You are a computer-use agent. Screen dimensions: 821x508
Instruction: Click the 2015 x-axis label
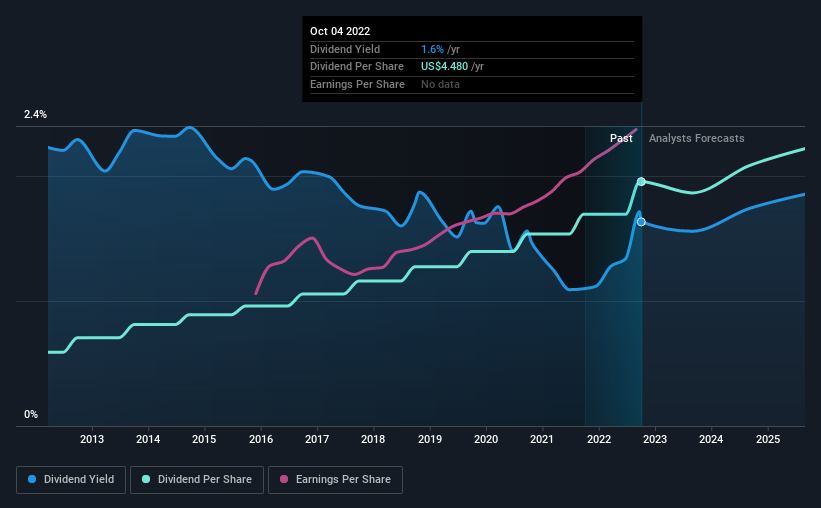point(204,439)
